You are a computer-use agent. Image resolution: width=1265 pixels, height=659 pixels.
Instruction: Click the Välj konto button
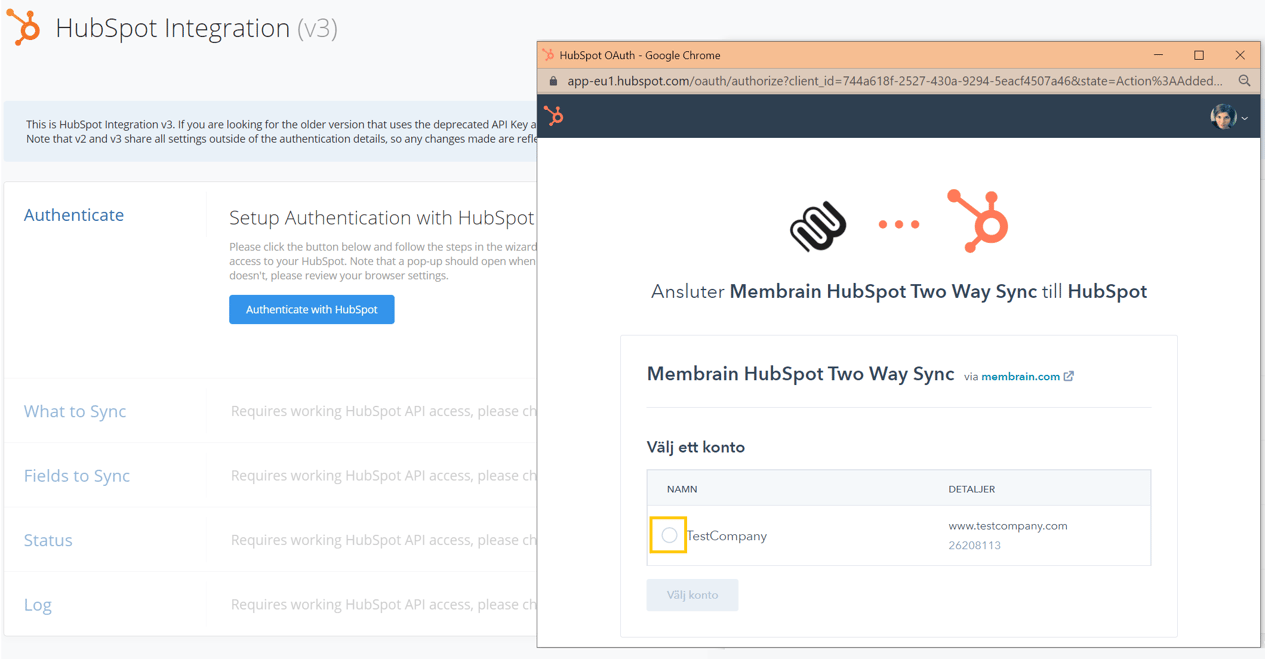click(692, 595)
